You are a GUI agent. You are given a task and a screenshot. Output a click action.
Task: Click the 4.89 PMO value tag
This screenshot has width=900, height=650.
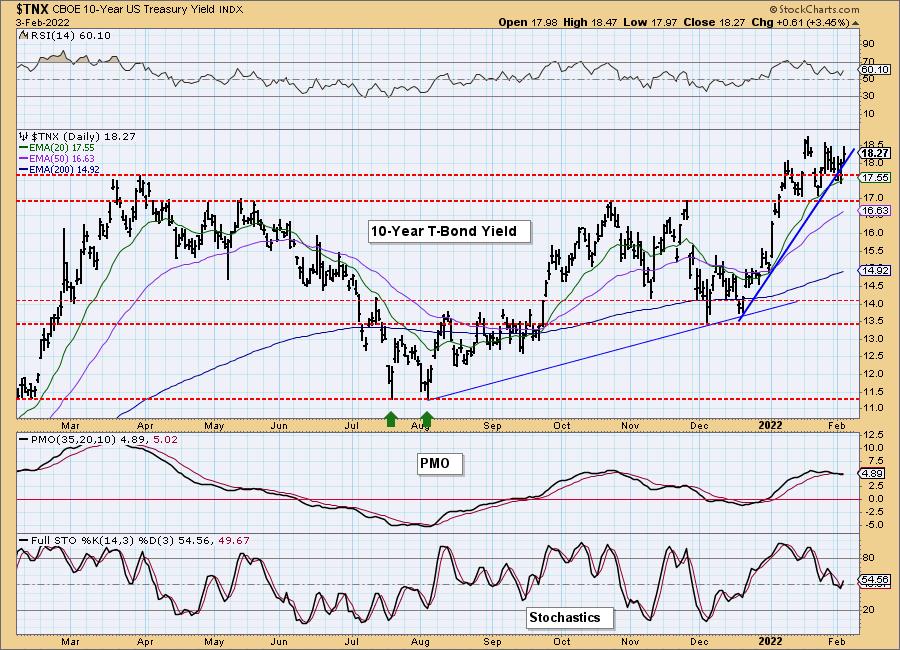pos(874,474)
